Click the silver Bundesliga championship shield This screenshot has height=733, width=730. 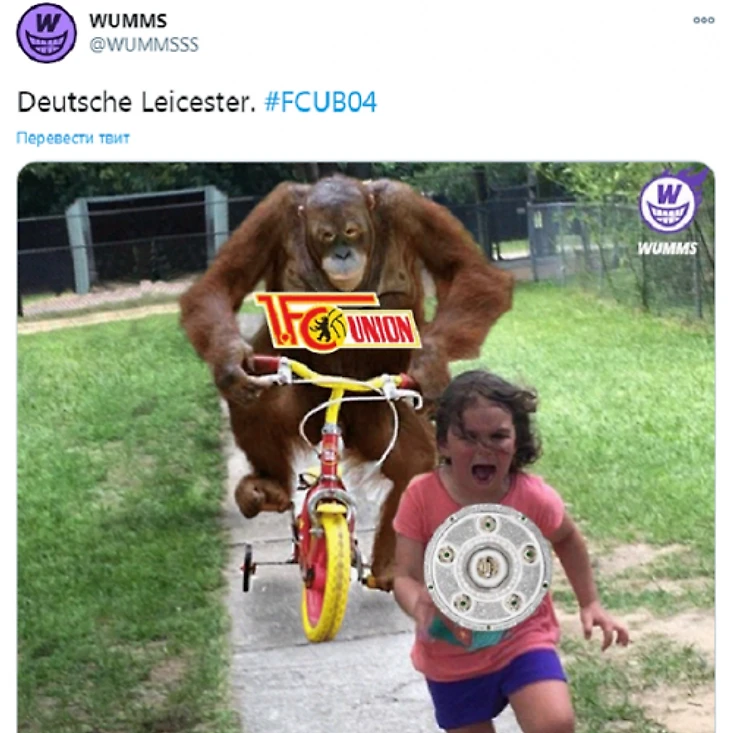[488, 567]
